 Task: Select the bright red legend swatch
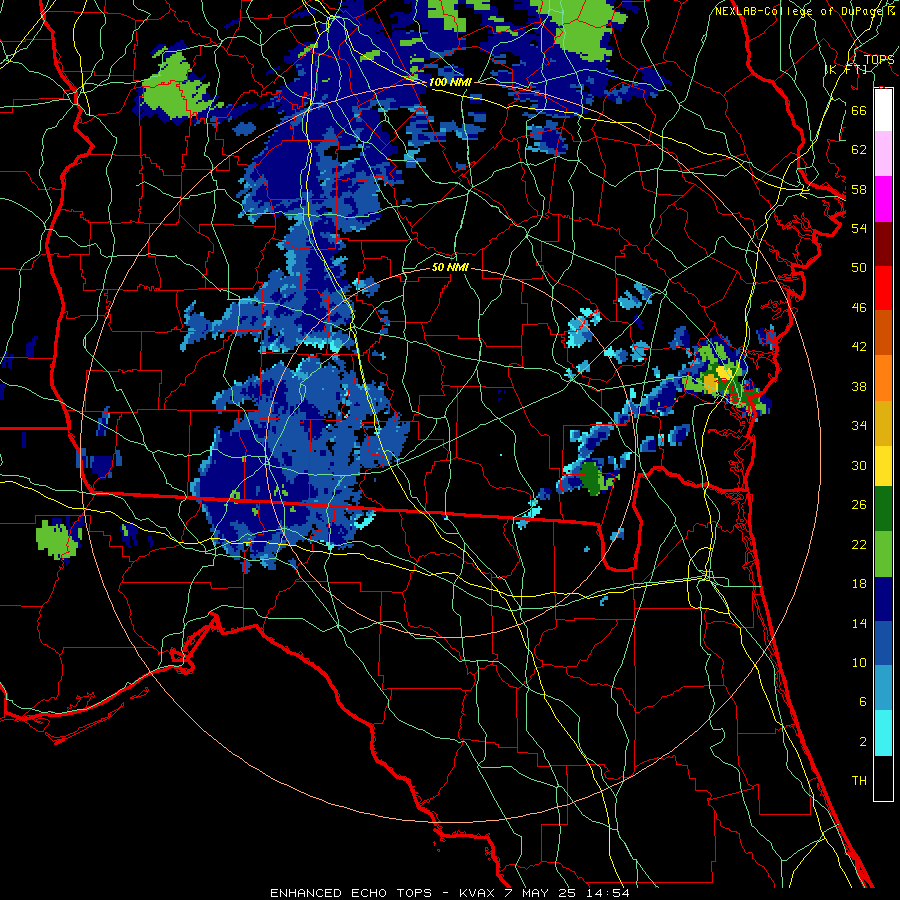tap(883, 288)
